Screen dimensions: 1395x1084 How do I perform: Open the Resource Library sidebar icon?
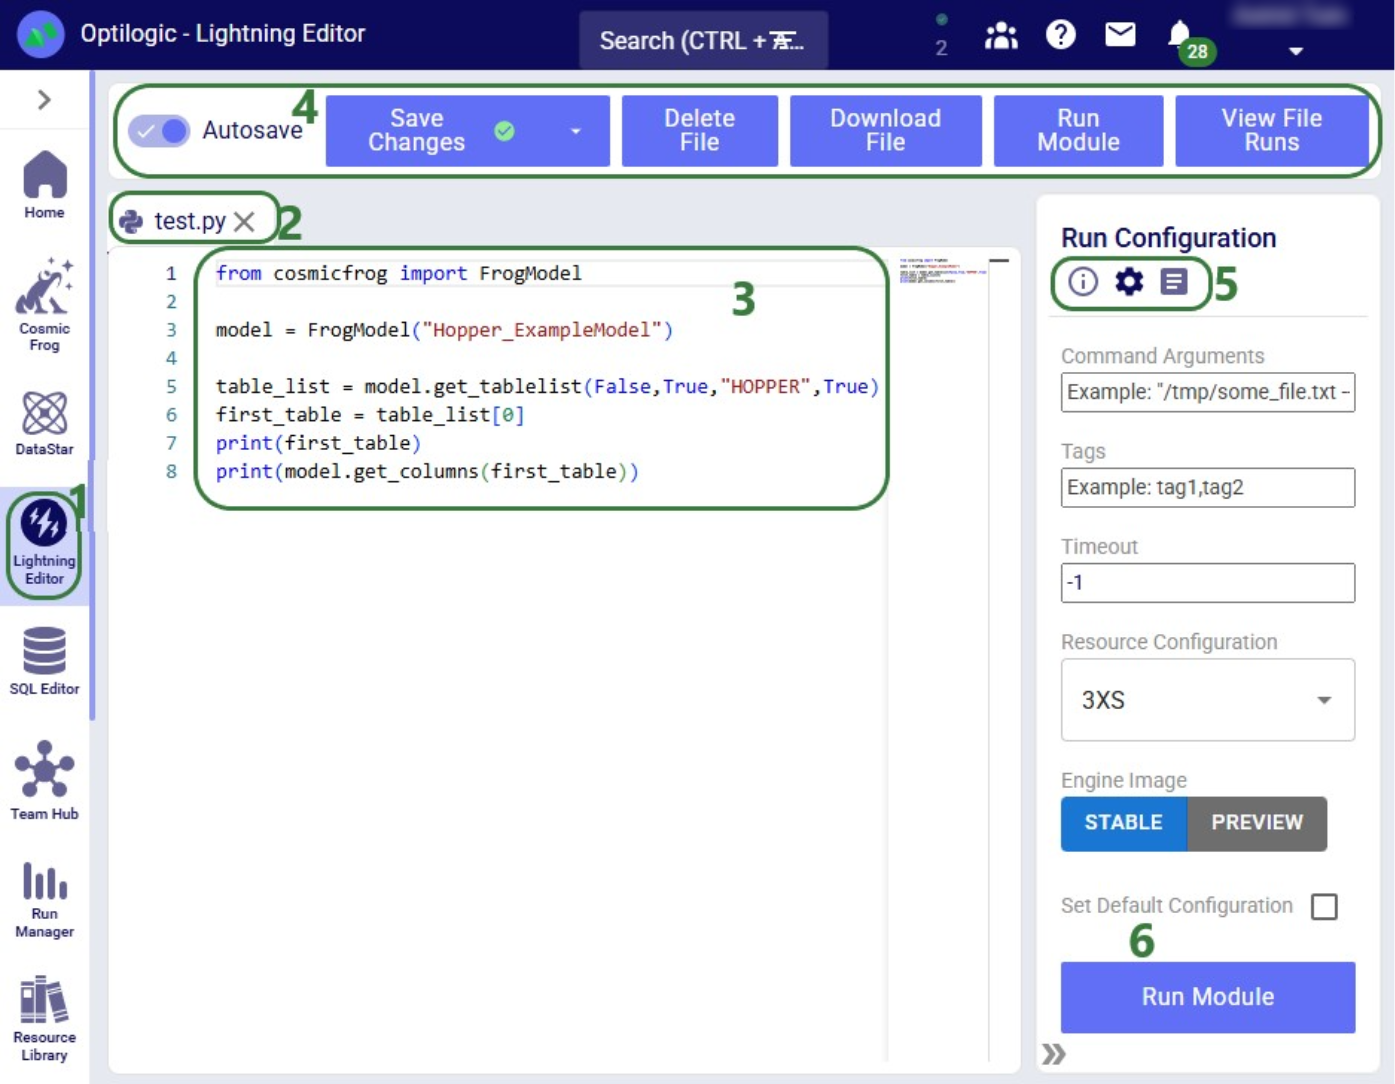pyautogui.click(x=44, y=1019)
